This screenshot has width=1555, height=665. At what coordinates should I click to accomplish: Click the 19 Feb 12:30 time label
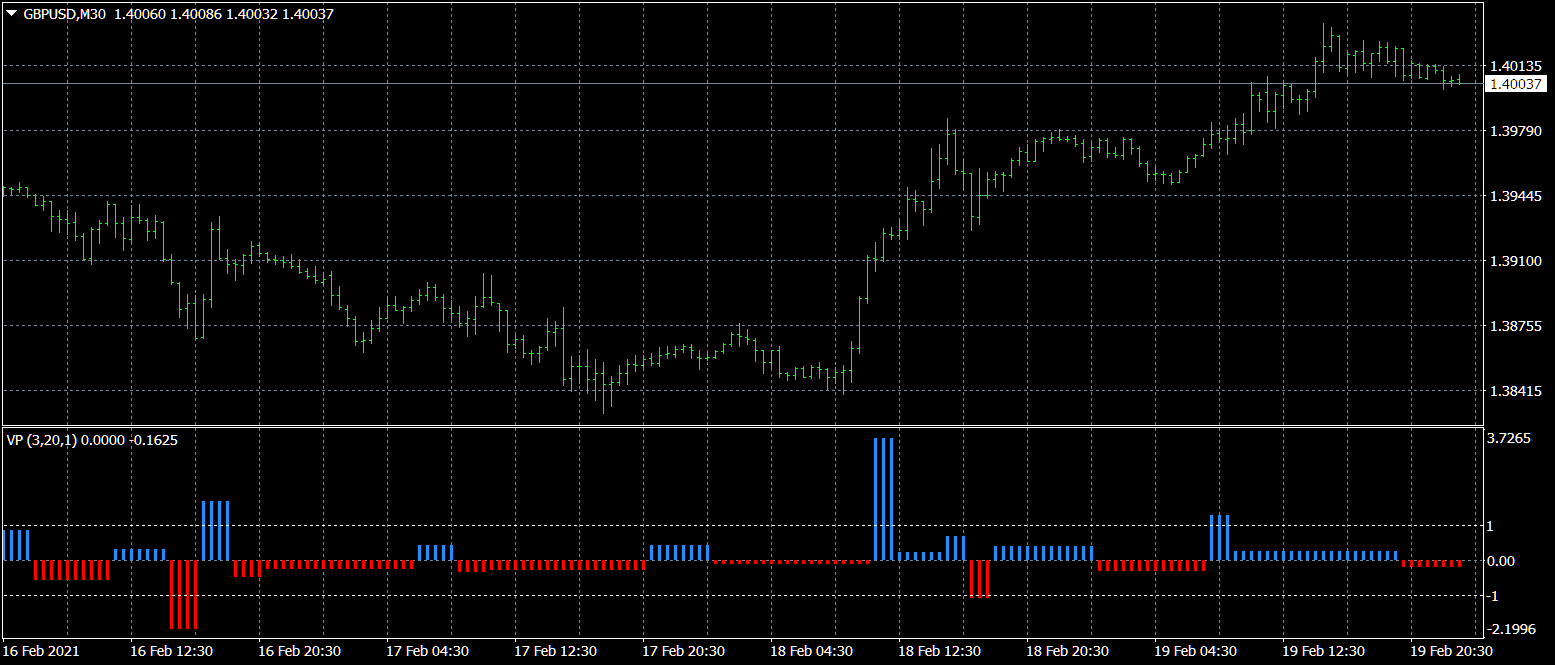coord(1323,651)
